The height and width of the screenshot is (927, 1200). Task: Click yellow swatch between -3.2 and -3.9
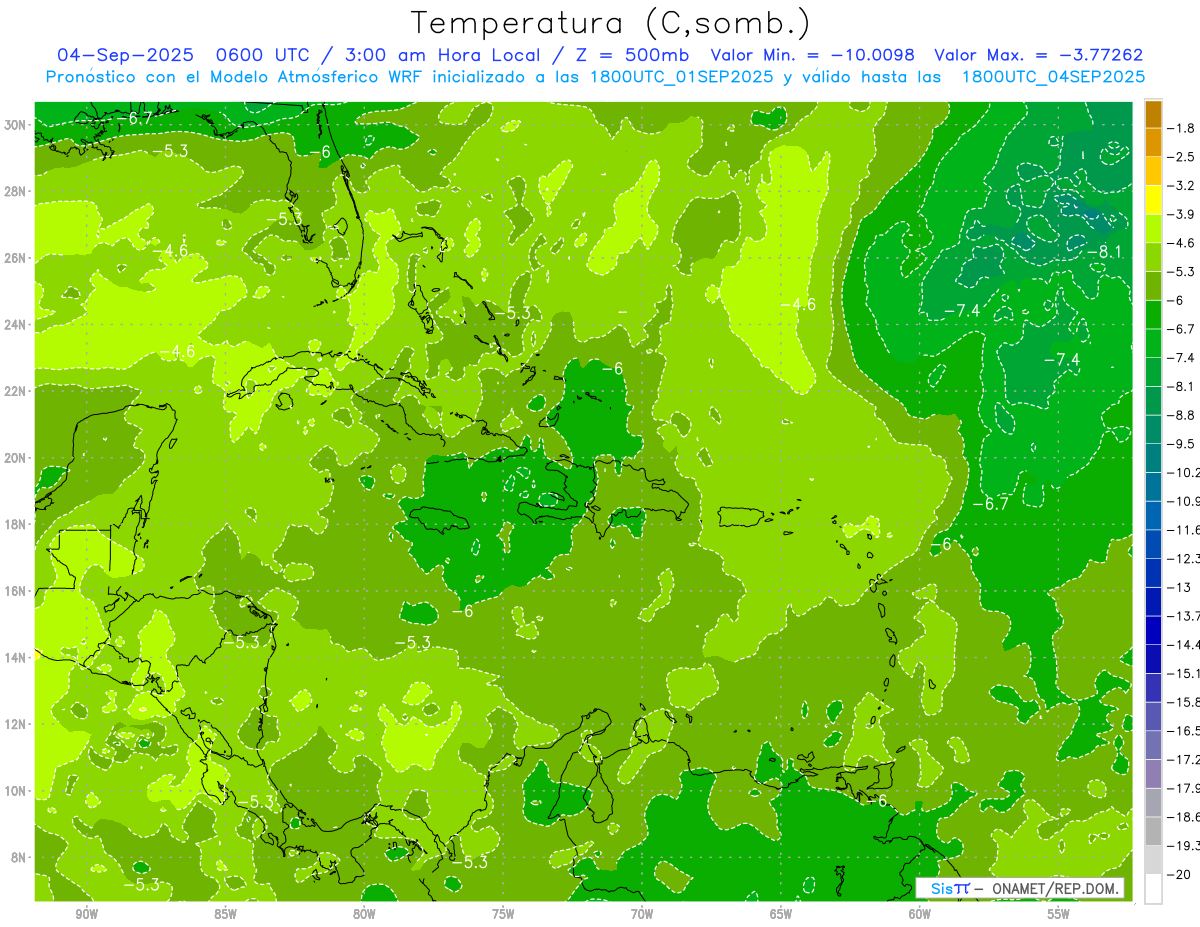(x=1153, y=200)
